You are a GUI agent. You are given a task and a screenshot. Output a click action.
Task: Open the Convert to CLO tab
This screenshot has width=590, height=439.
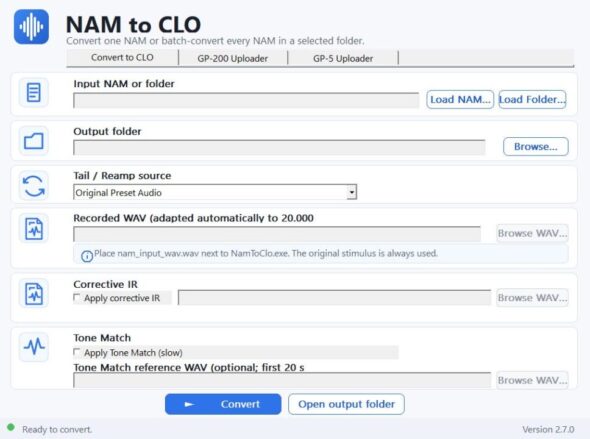[x=122, y=58]
